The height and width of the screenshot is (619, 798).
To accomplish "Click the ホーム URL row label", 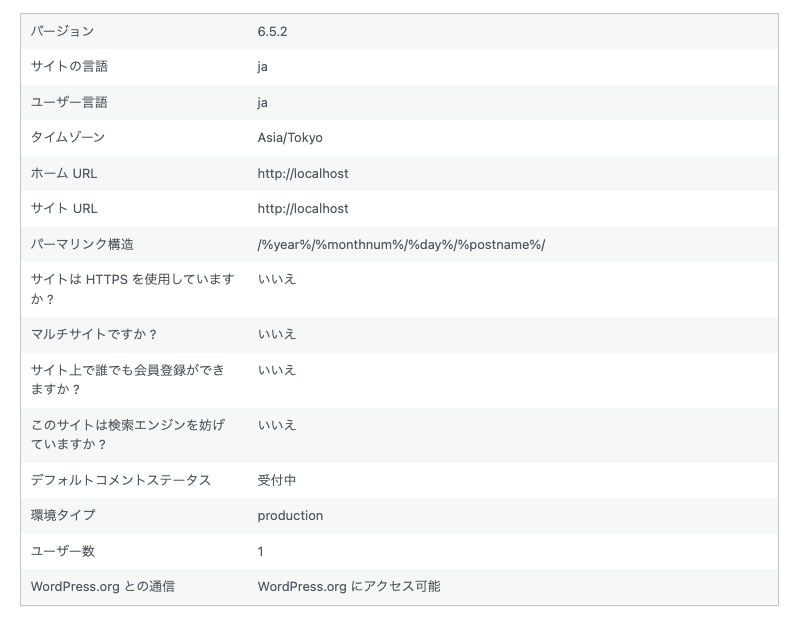I will tap(64, 174).
